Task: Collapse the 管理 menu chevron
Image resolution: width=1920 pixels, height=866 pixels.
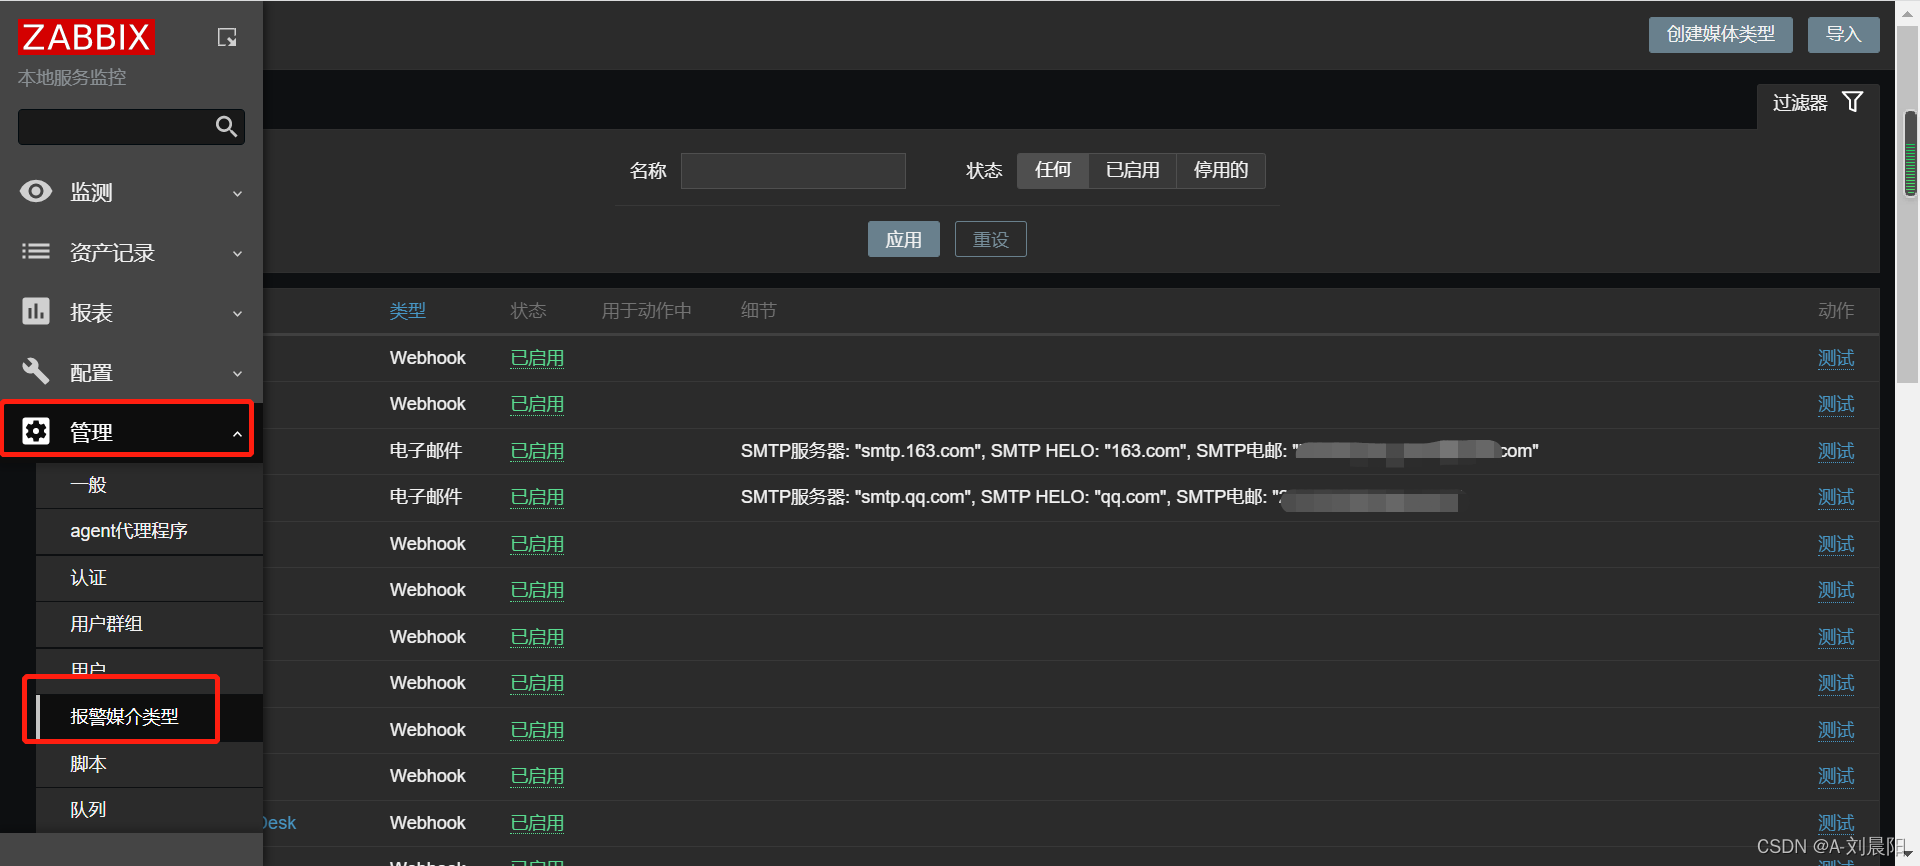Action: click(237, 433)
